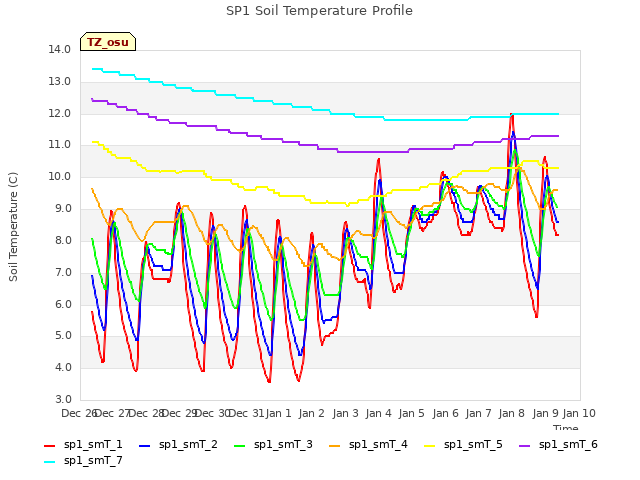Click the 3.0 y-axis tick label
The width and height of the screenshot is (640, 480).
(63, 400)
